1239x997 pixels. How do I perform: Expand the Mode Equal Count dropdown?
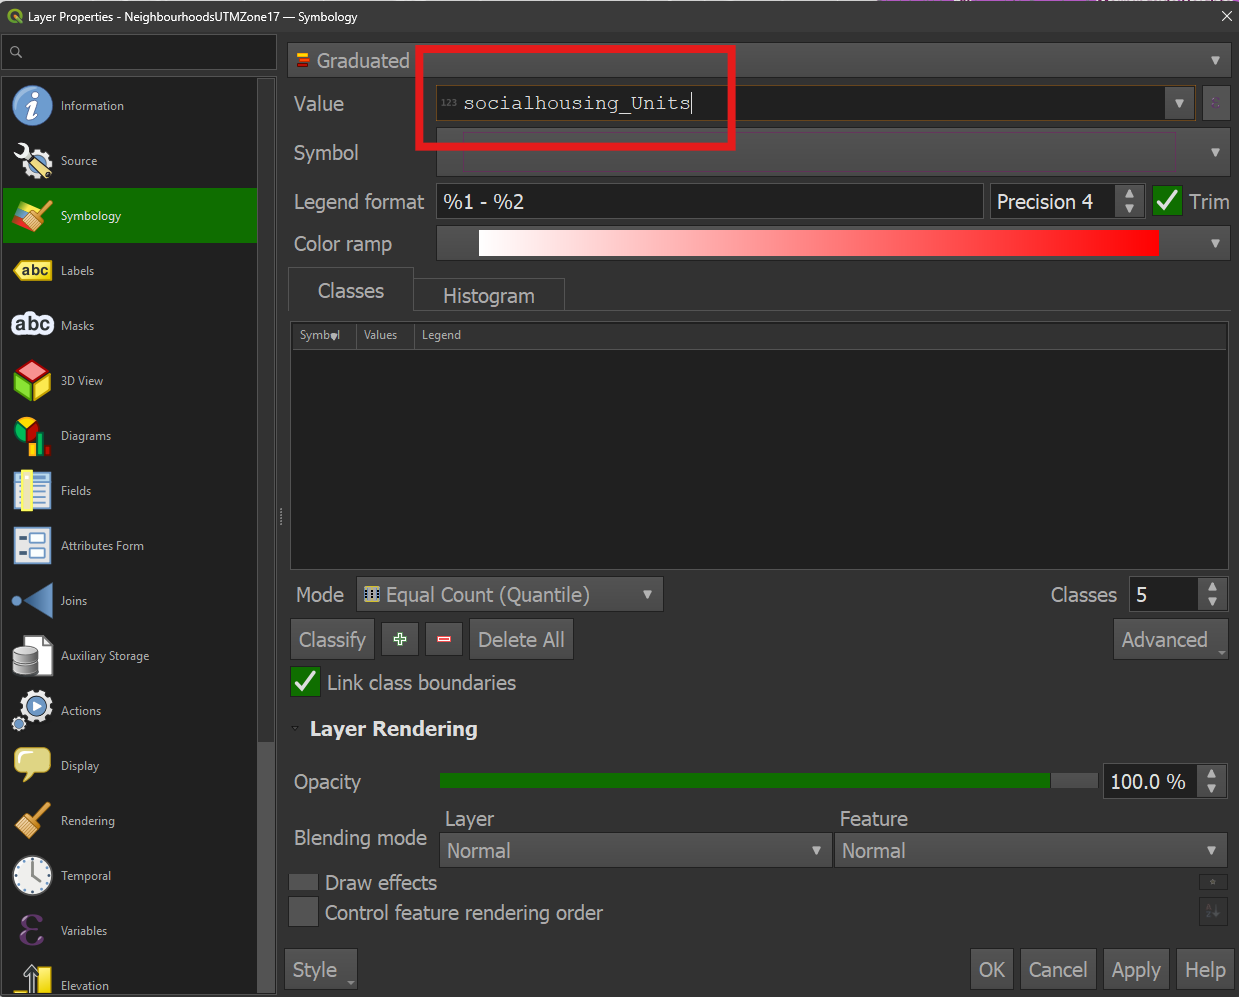pos(510,594)
